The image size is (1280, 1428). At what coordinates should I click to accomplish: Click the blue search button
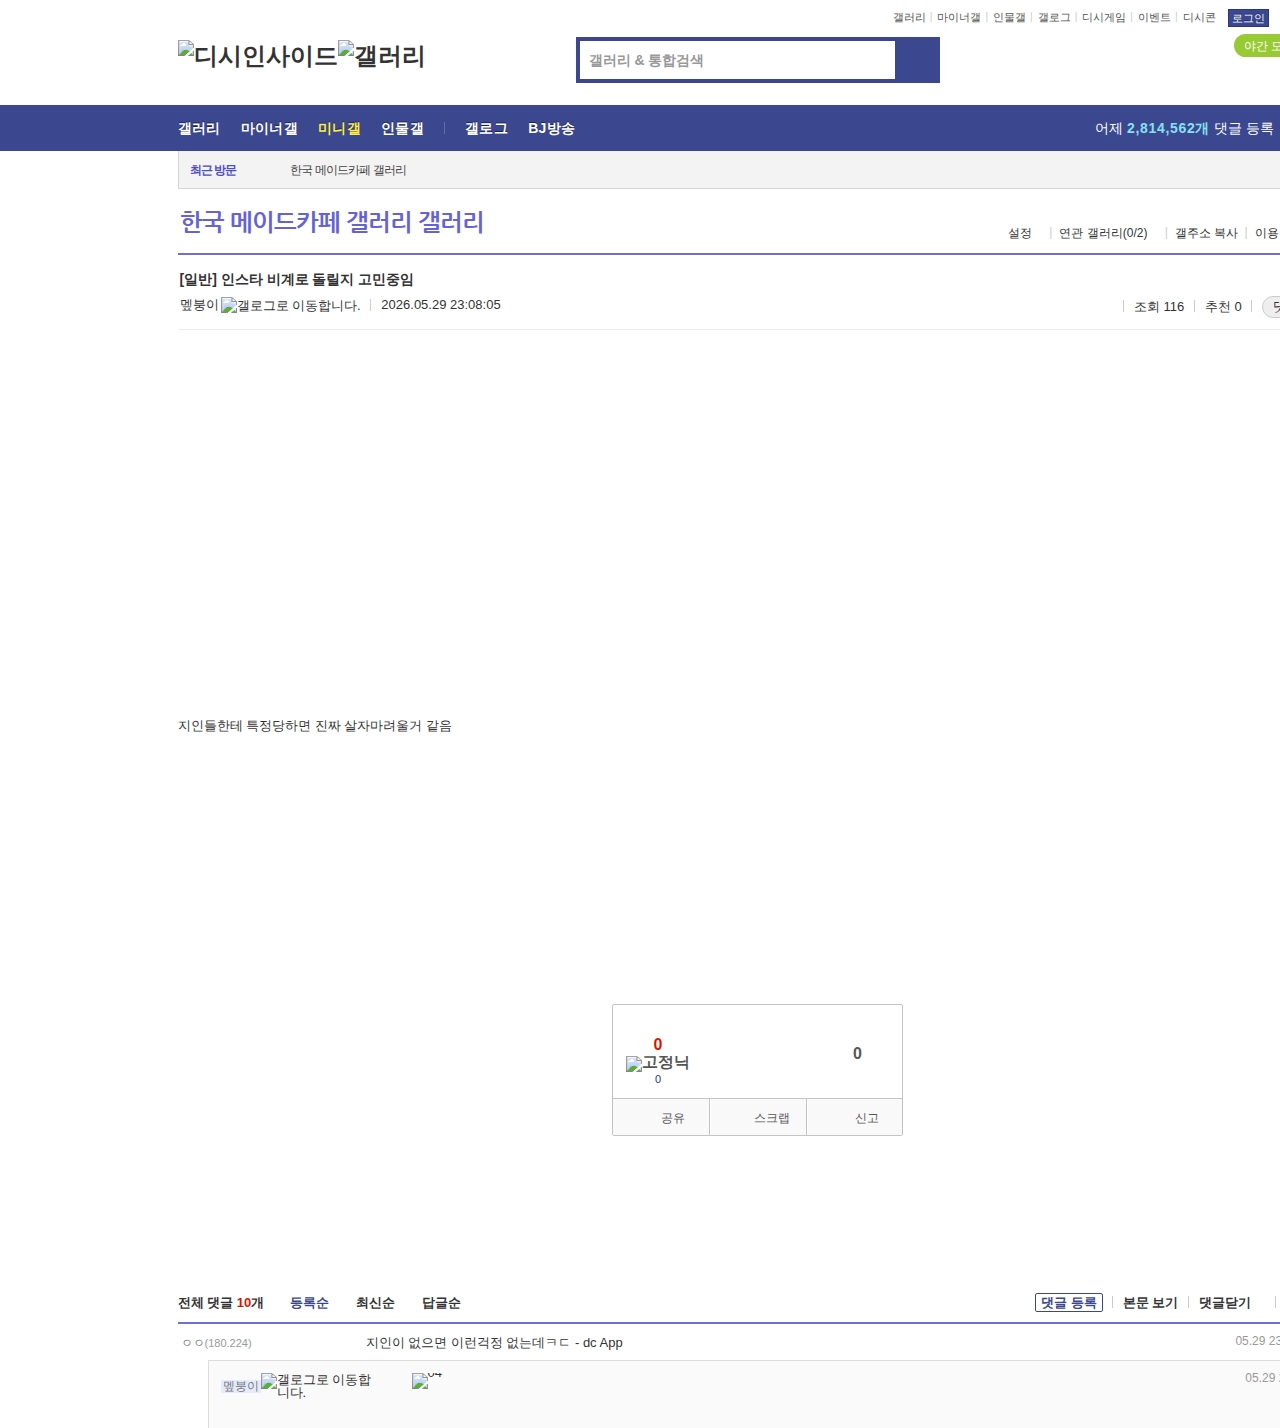[917, 60]
